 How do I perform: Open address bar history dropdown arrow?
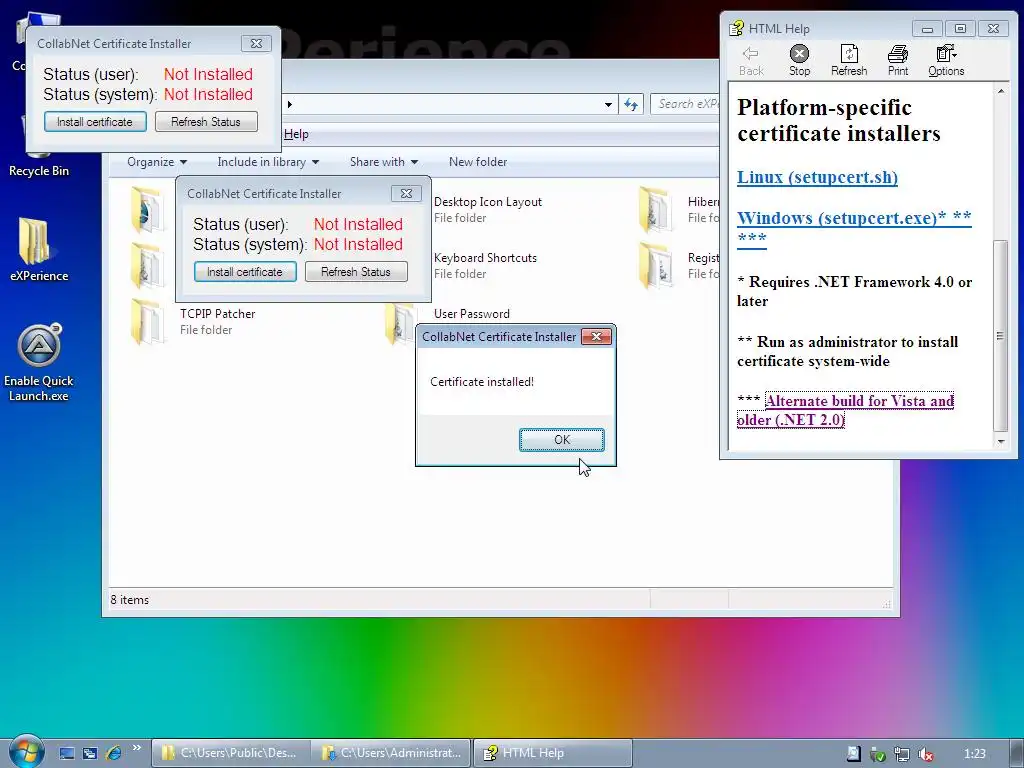pos(608,104)
